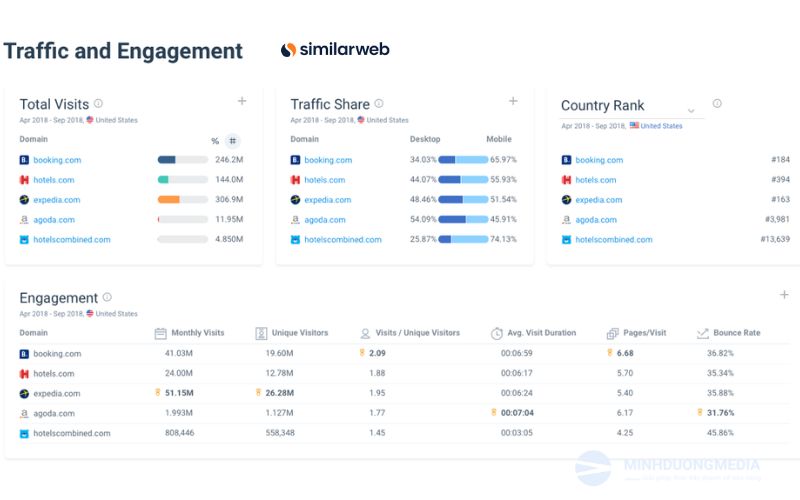Click the Visits / Unique Visitors person icon
Viewport: 800px width, 500px height.
coord(365,333)
